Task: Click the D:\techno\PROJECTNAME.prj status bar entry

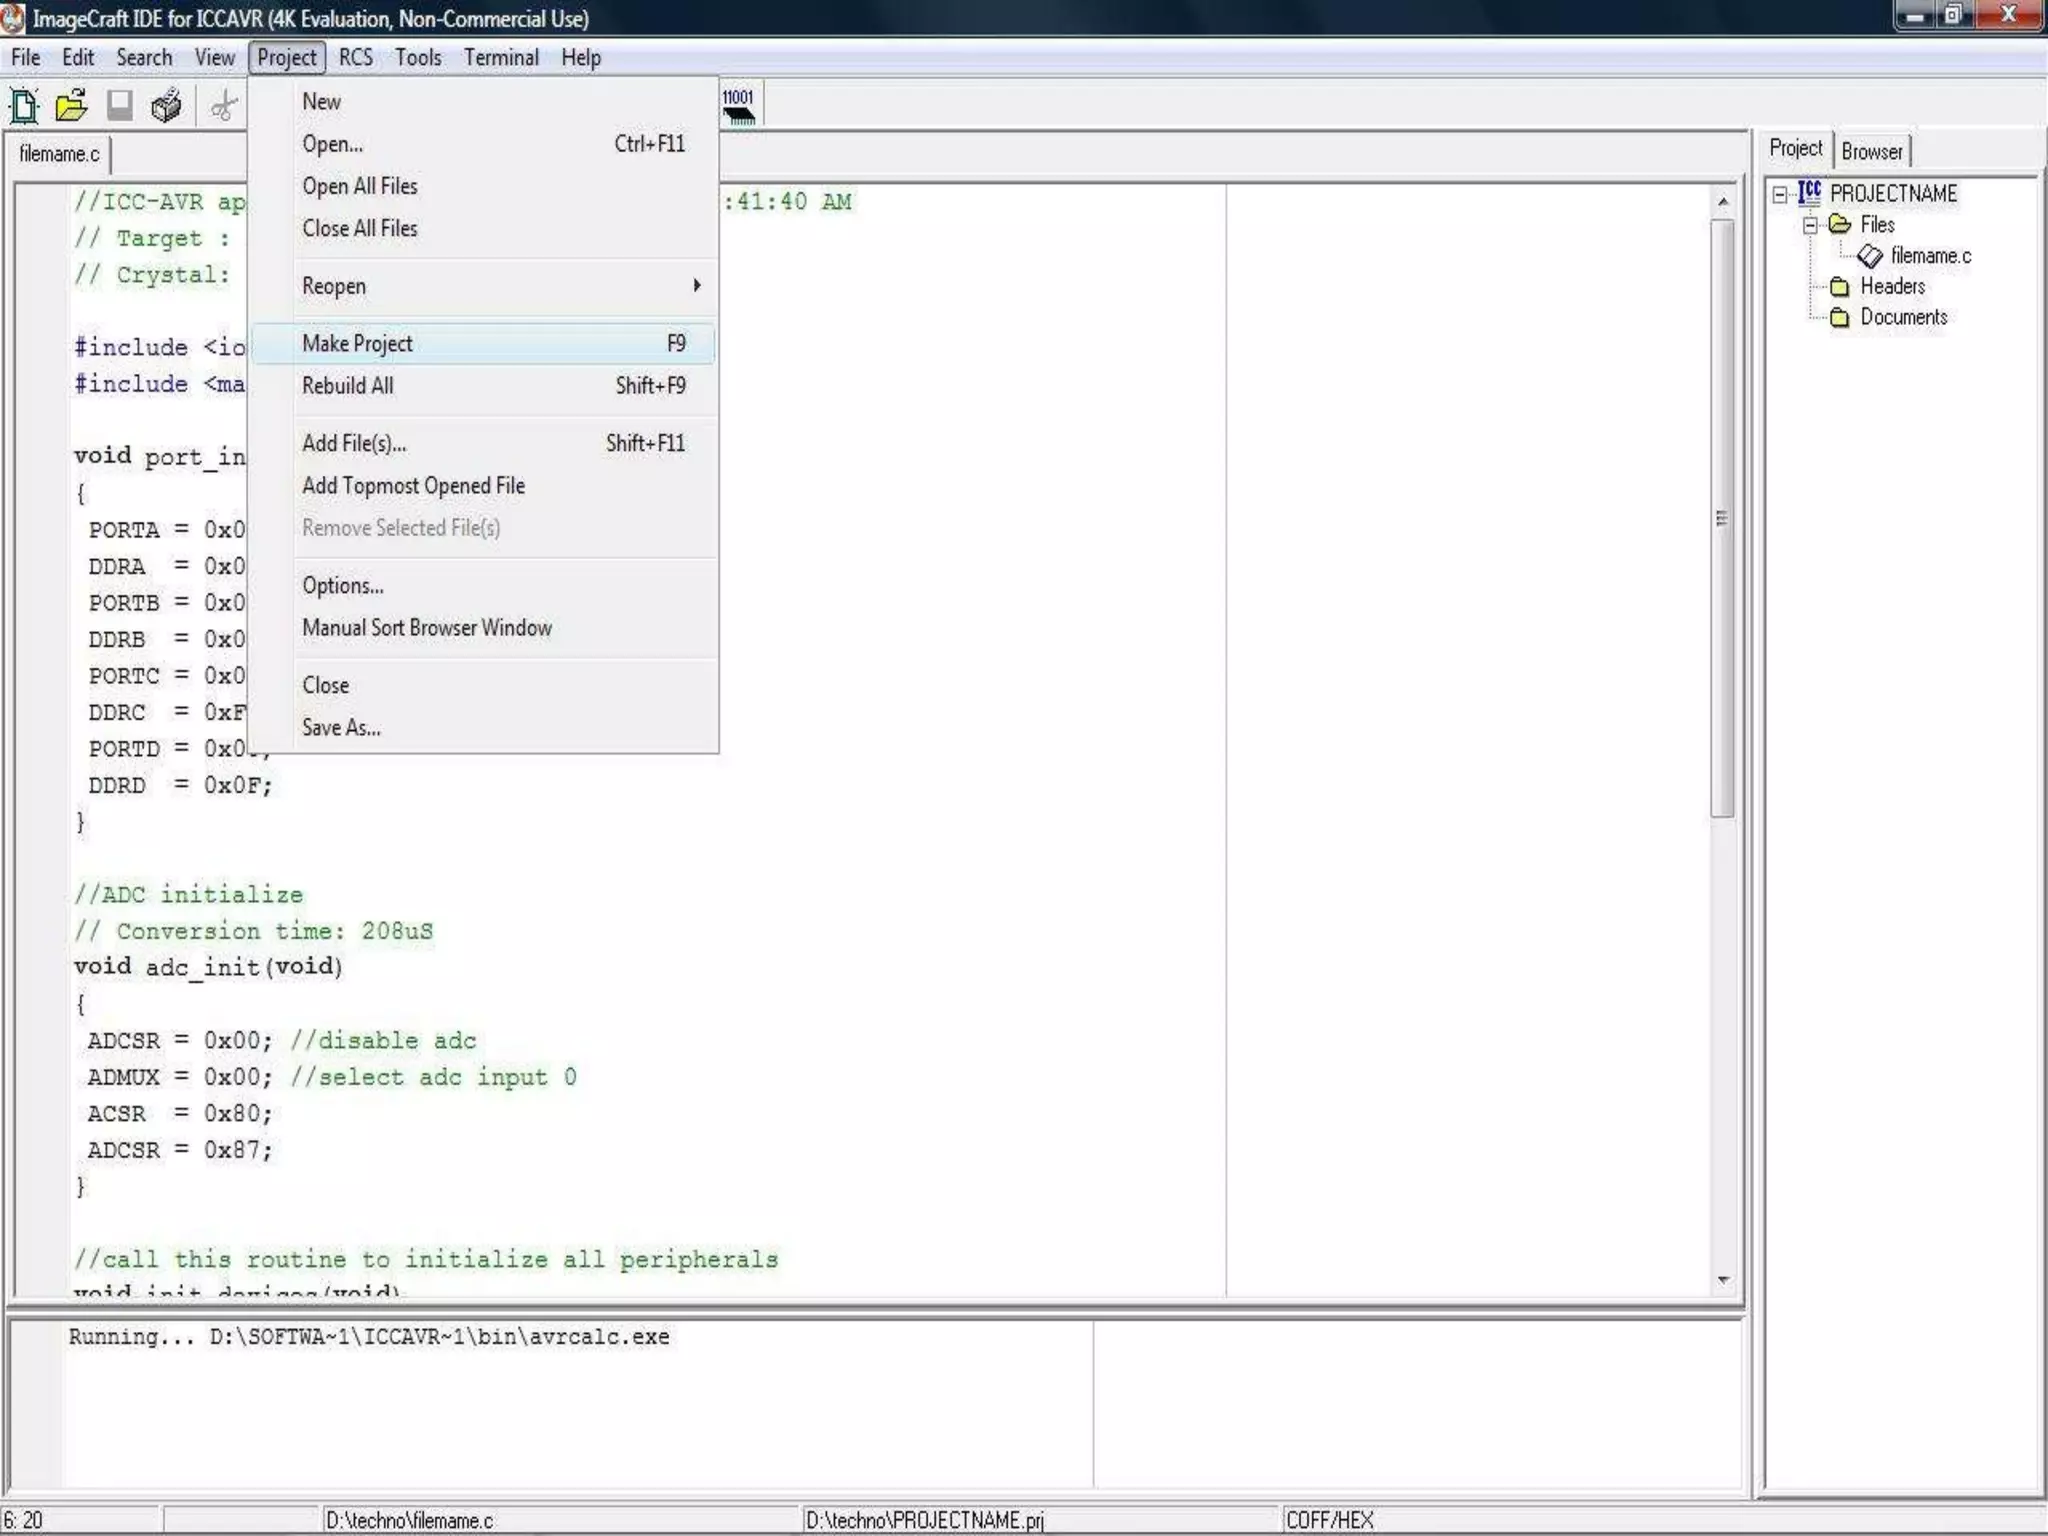Action: (x=1040, y=1520)
